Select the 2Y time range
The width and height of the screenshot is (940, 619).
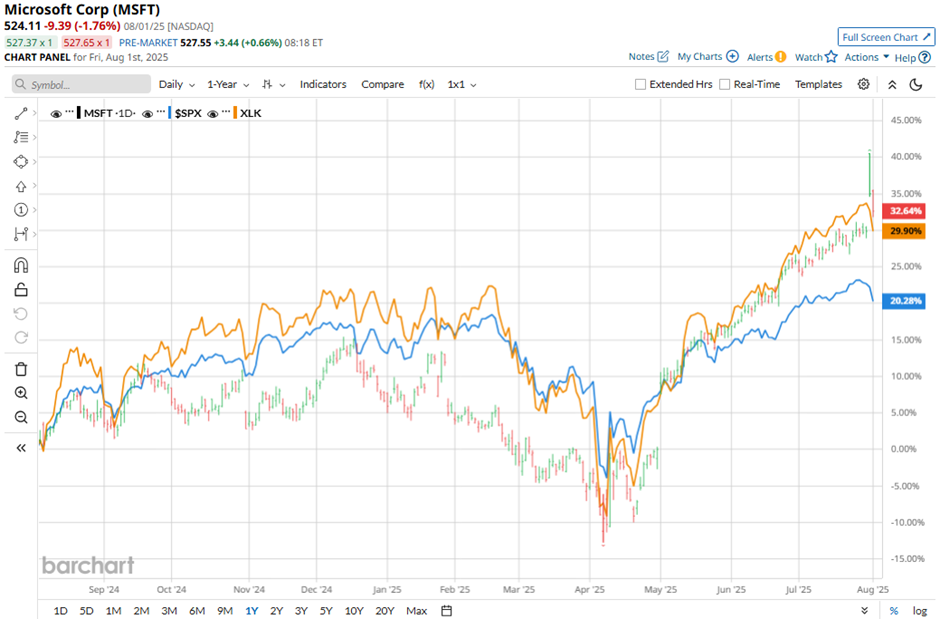276,611
